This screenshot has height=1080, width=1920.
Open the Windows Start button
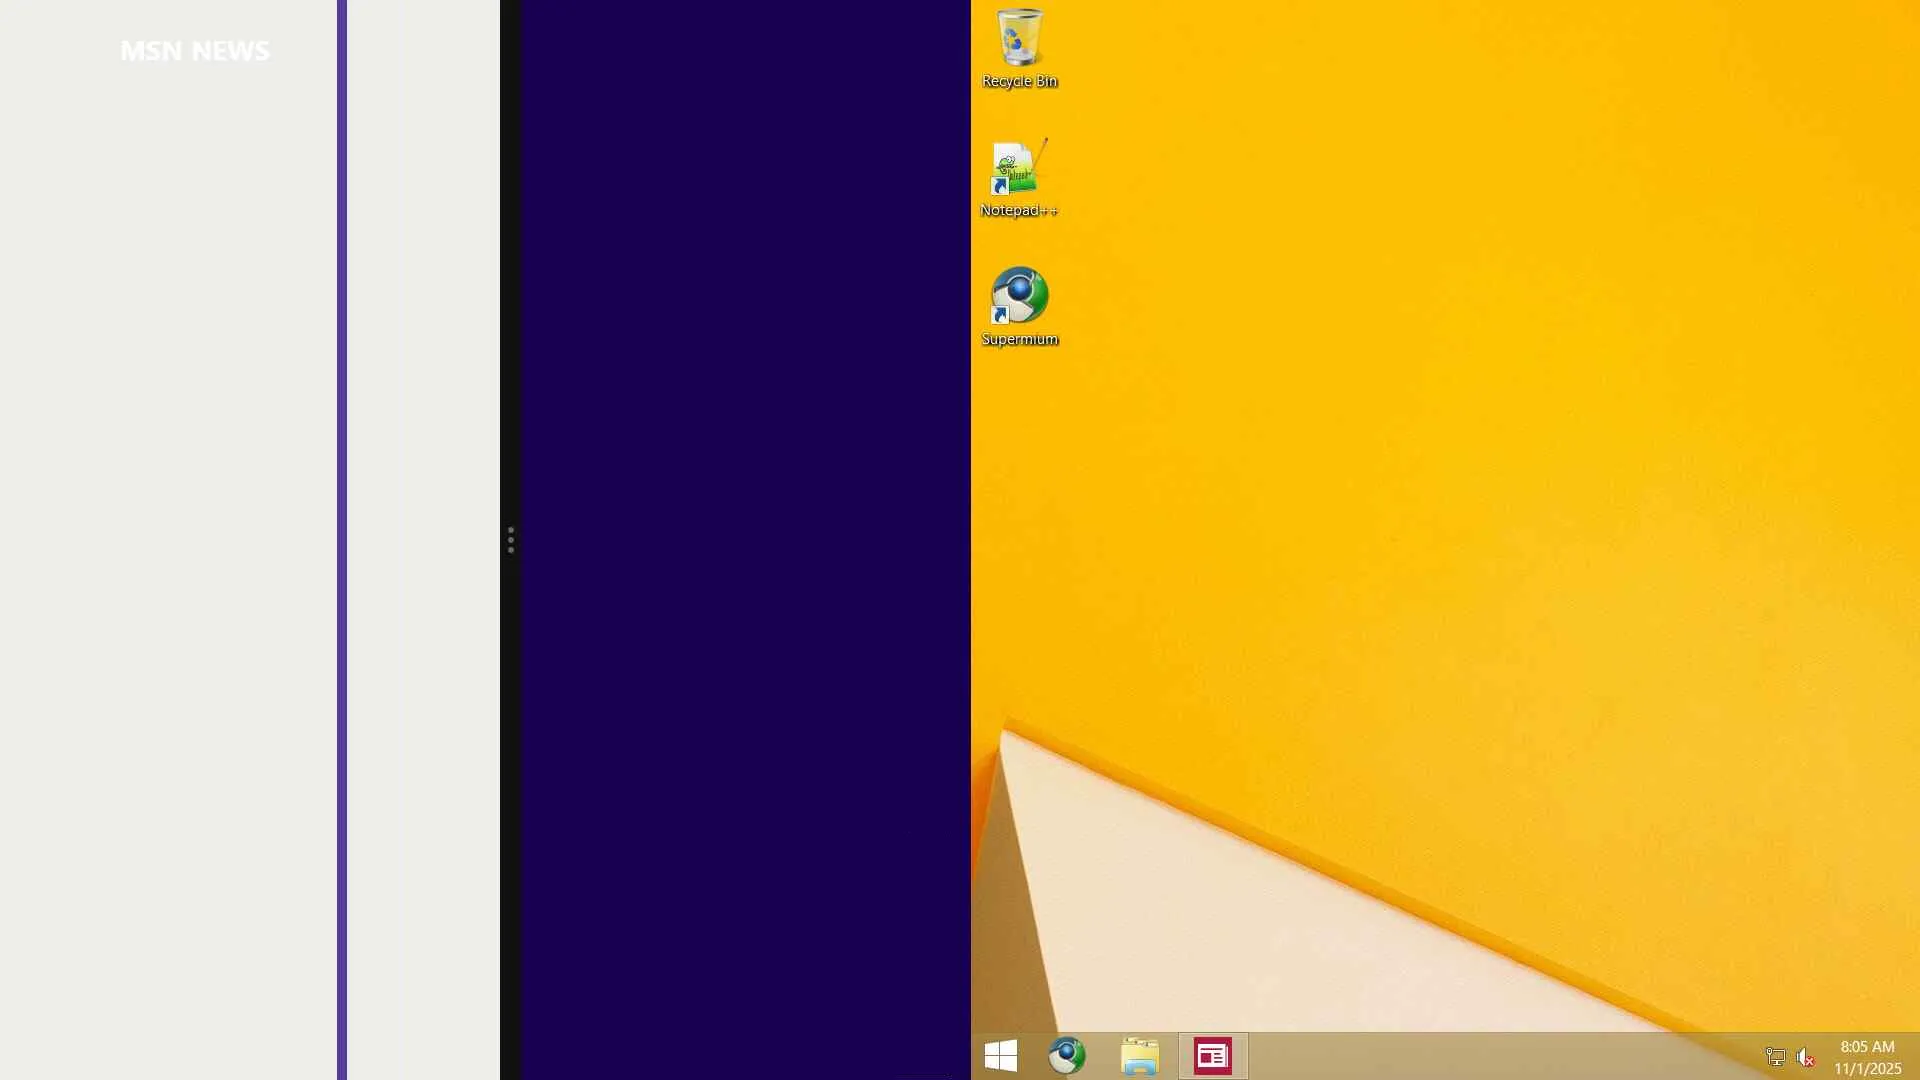click(x=1000, y=1056)
